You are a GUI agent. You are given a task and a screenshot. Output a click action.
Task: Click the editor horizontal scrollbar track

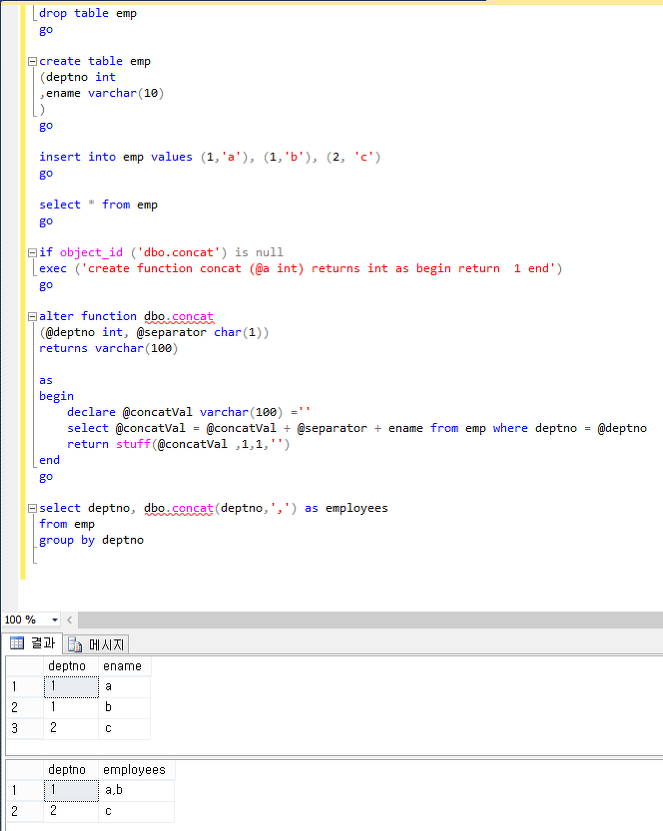[370, 620]
